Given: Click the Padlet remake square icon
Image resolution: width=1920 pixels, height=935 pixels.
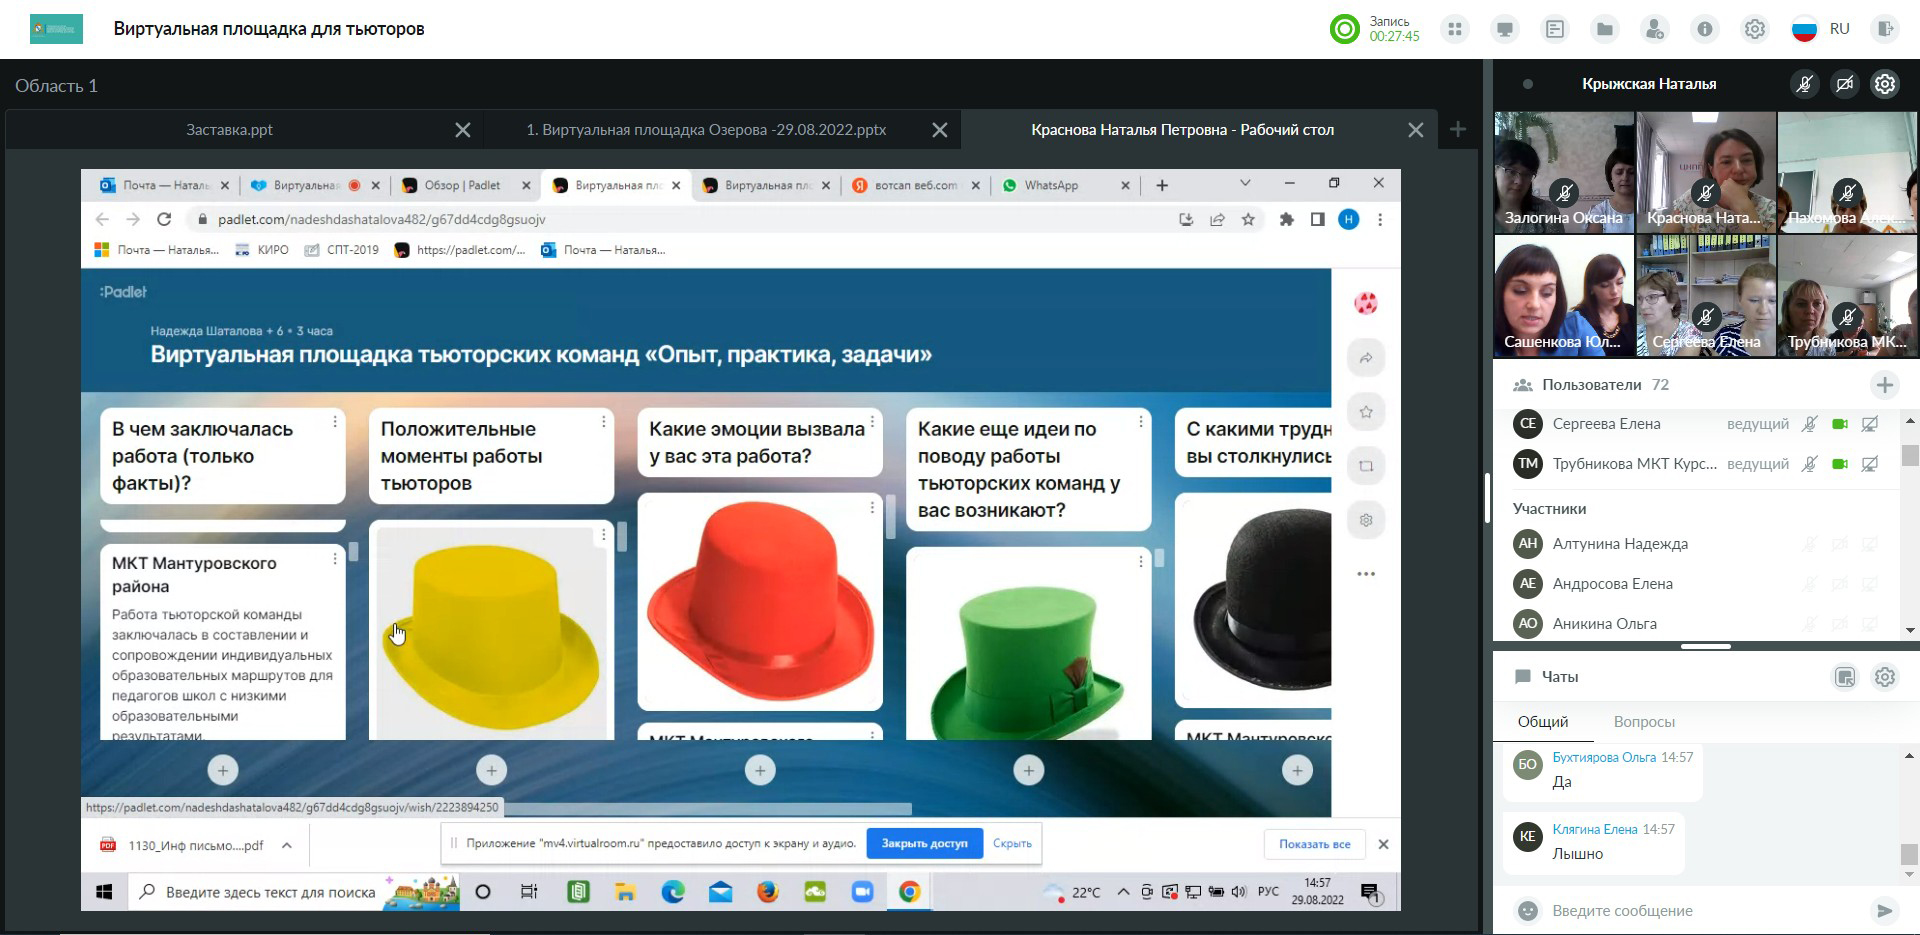Looking at the screenshot, I should coord(1366,466).
